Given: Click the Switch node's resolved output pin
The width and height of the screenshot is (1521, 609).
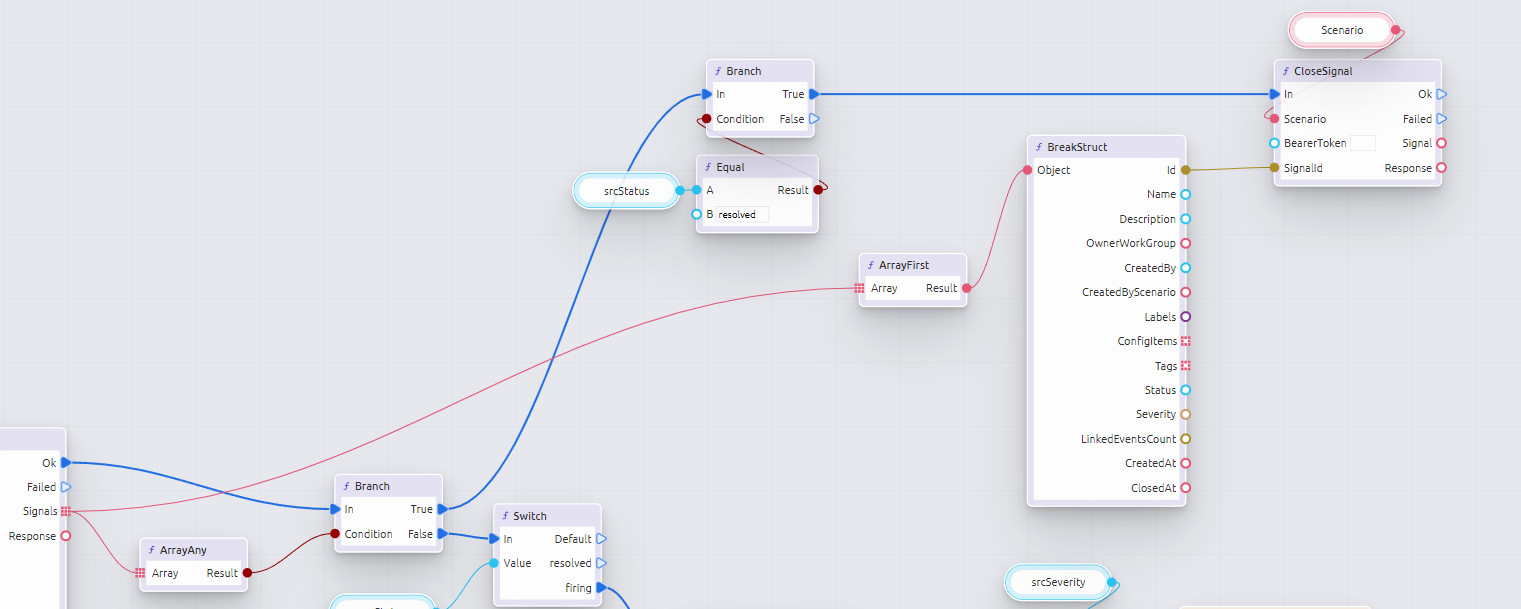Looking at the screenshot, I should 601,563.
